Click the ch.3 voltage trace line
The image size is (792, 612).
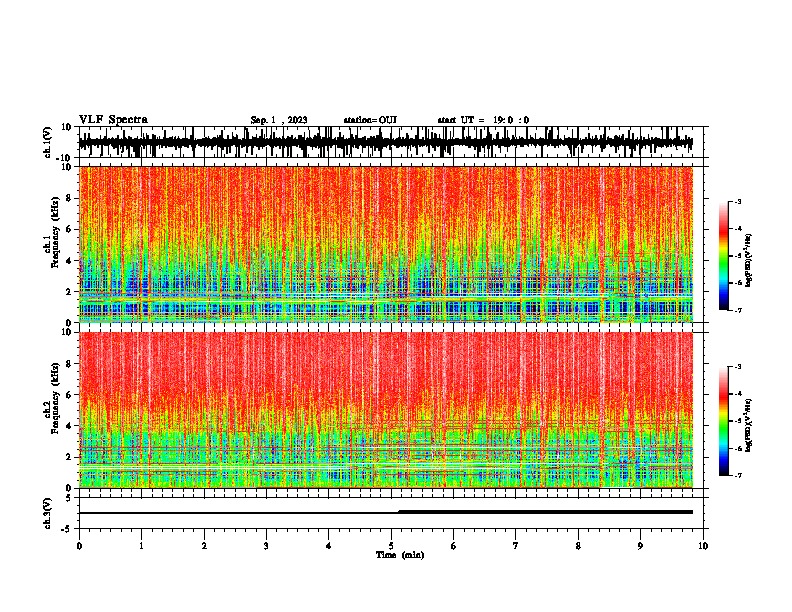click(386, 512)
